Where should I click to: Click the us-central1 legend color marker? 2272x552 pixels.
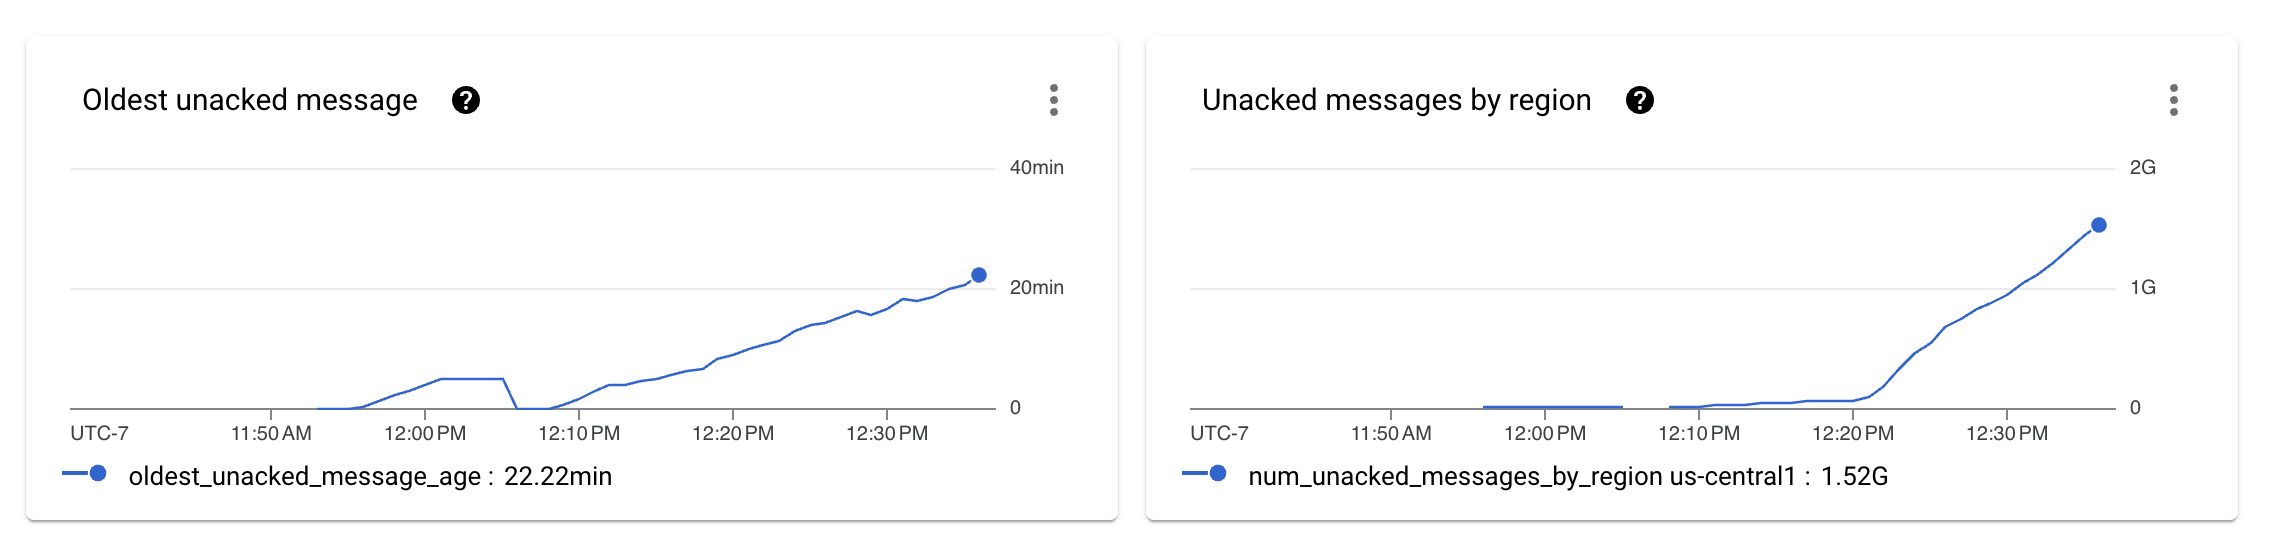(1217, 474)
